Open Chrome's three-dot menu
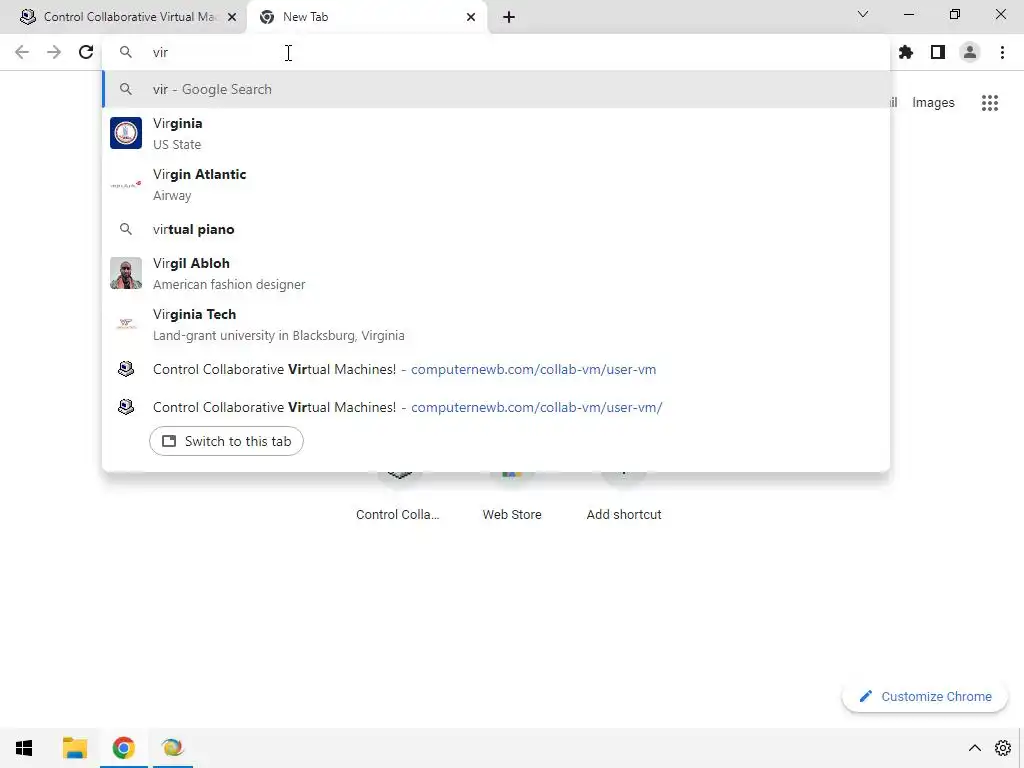Viewport: 1024px width, 768px height. [1002, 52]
